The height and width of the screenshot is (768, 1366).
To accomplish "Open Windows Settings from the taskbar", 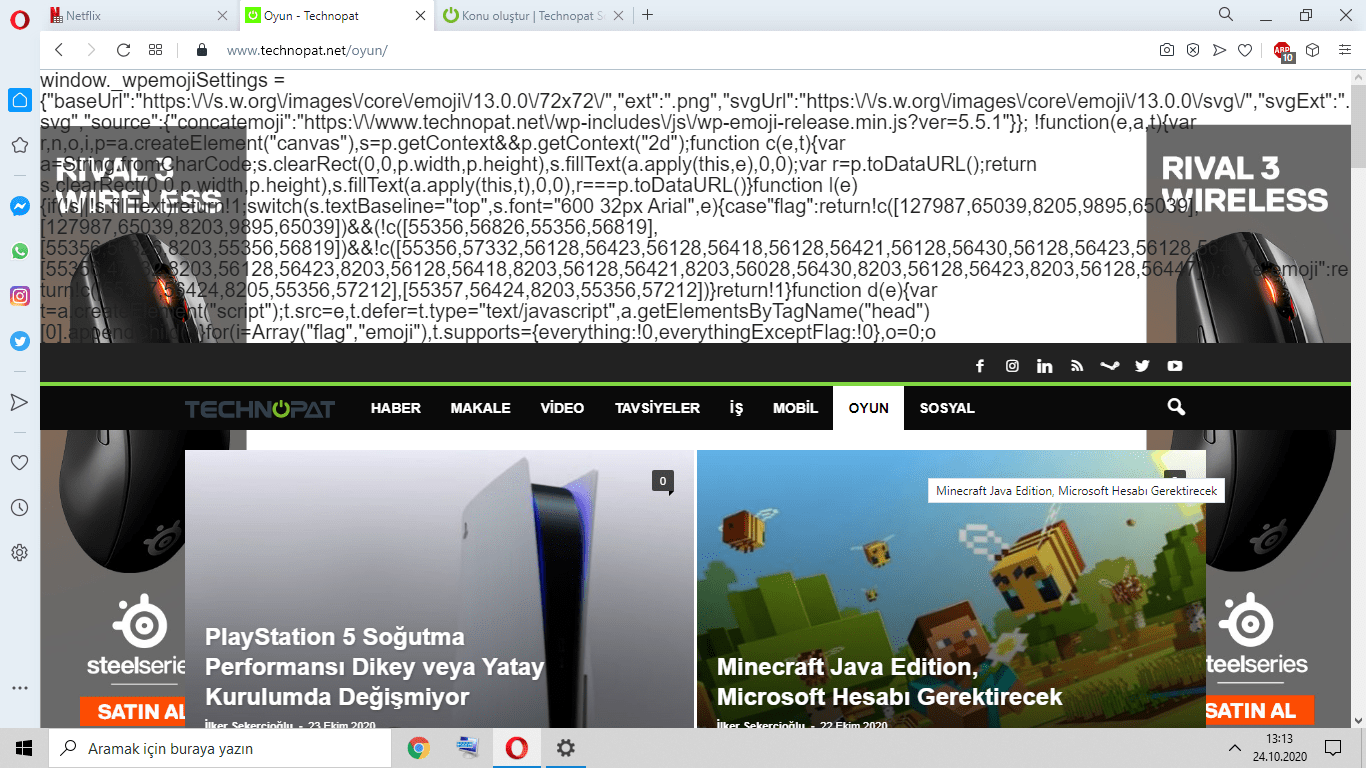I will pyautogui.click(x=565, y=748).
